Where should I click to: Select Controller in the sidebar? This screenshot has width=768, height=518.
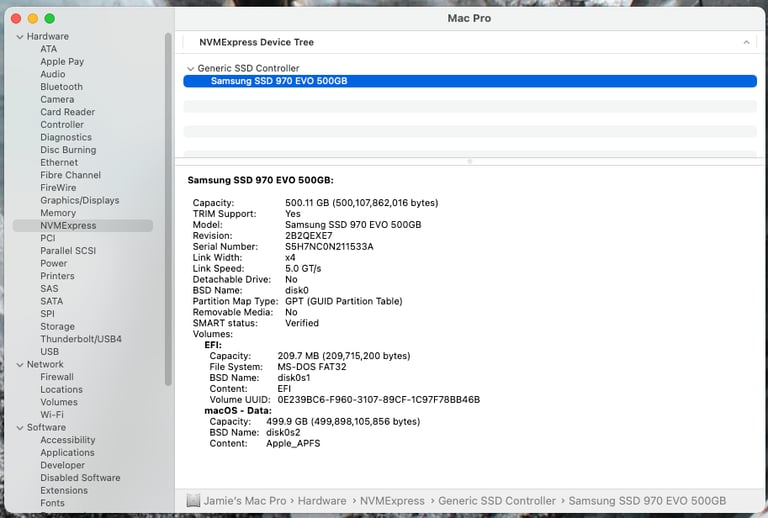click(62, 125)
